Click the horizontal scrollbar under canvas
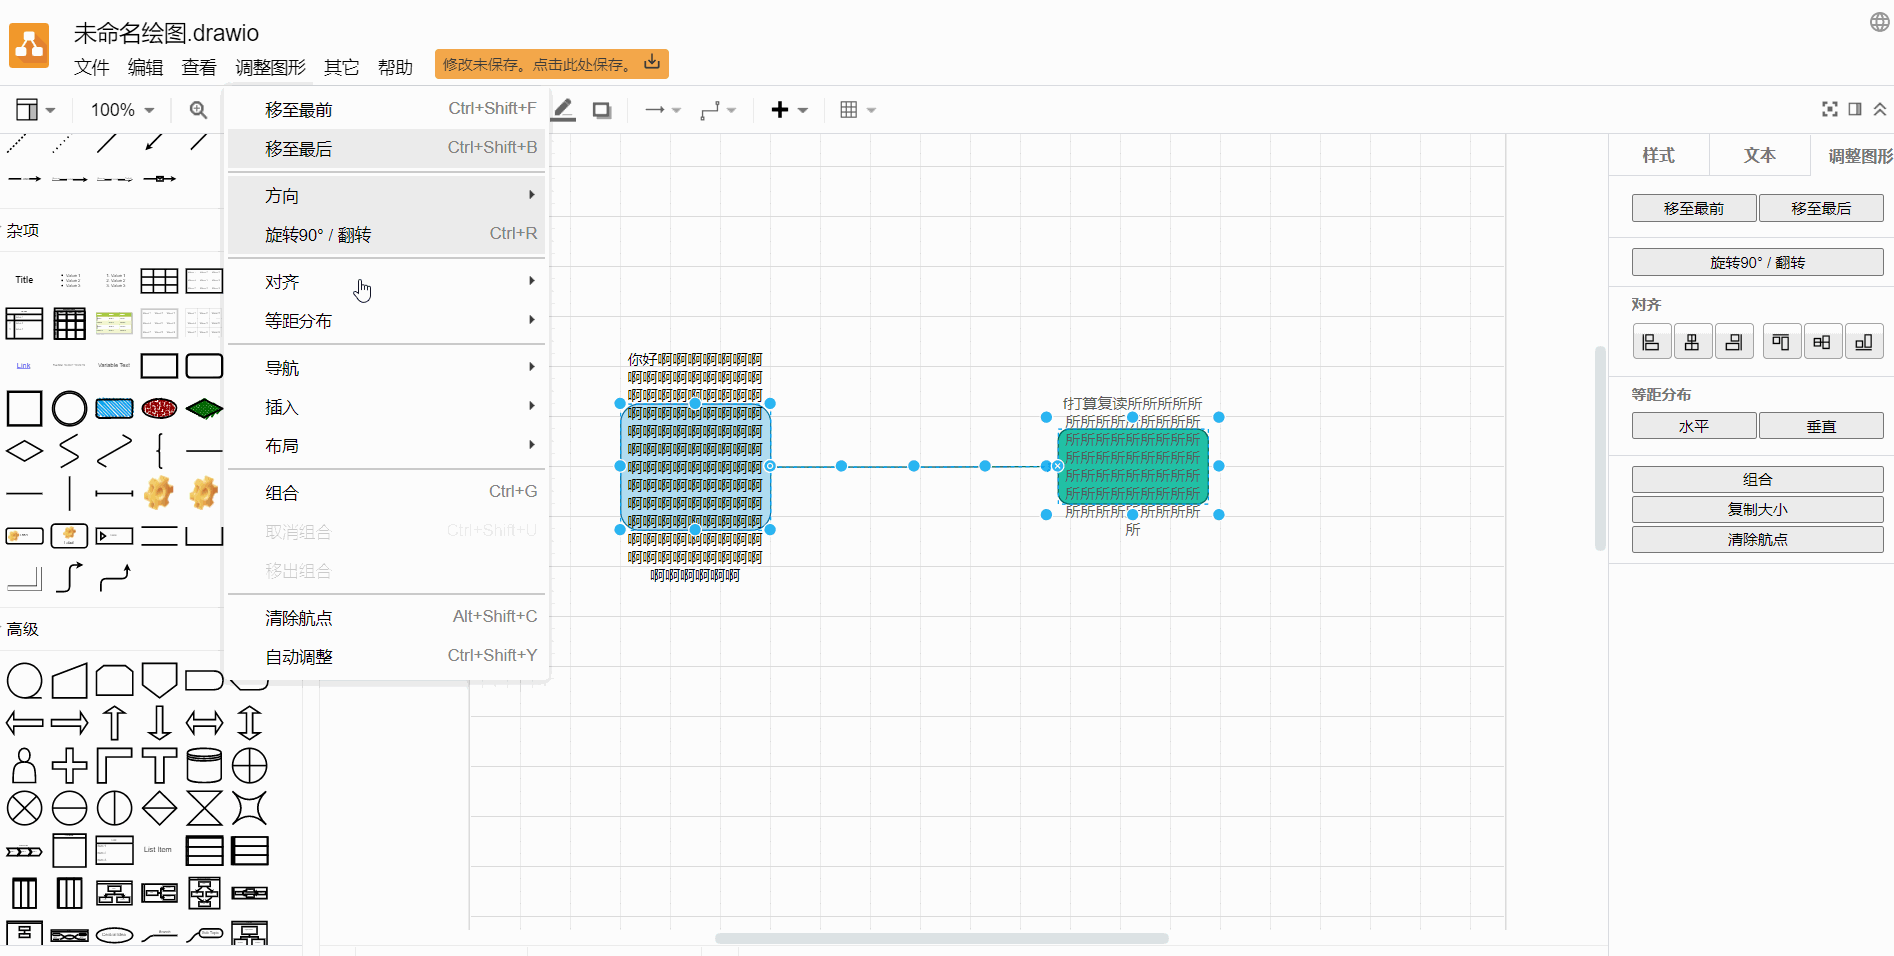This screenshot has width=1894, height=956. (941, 938)
